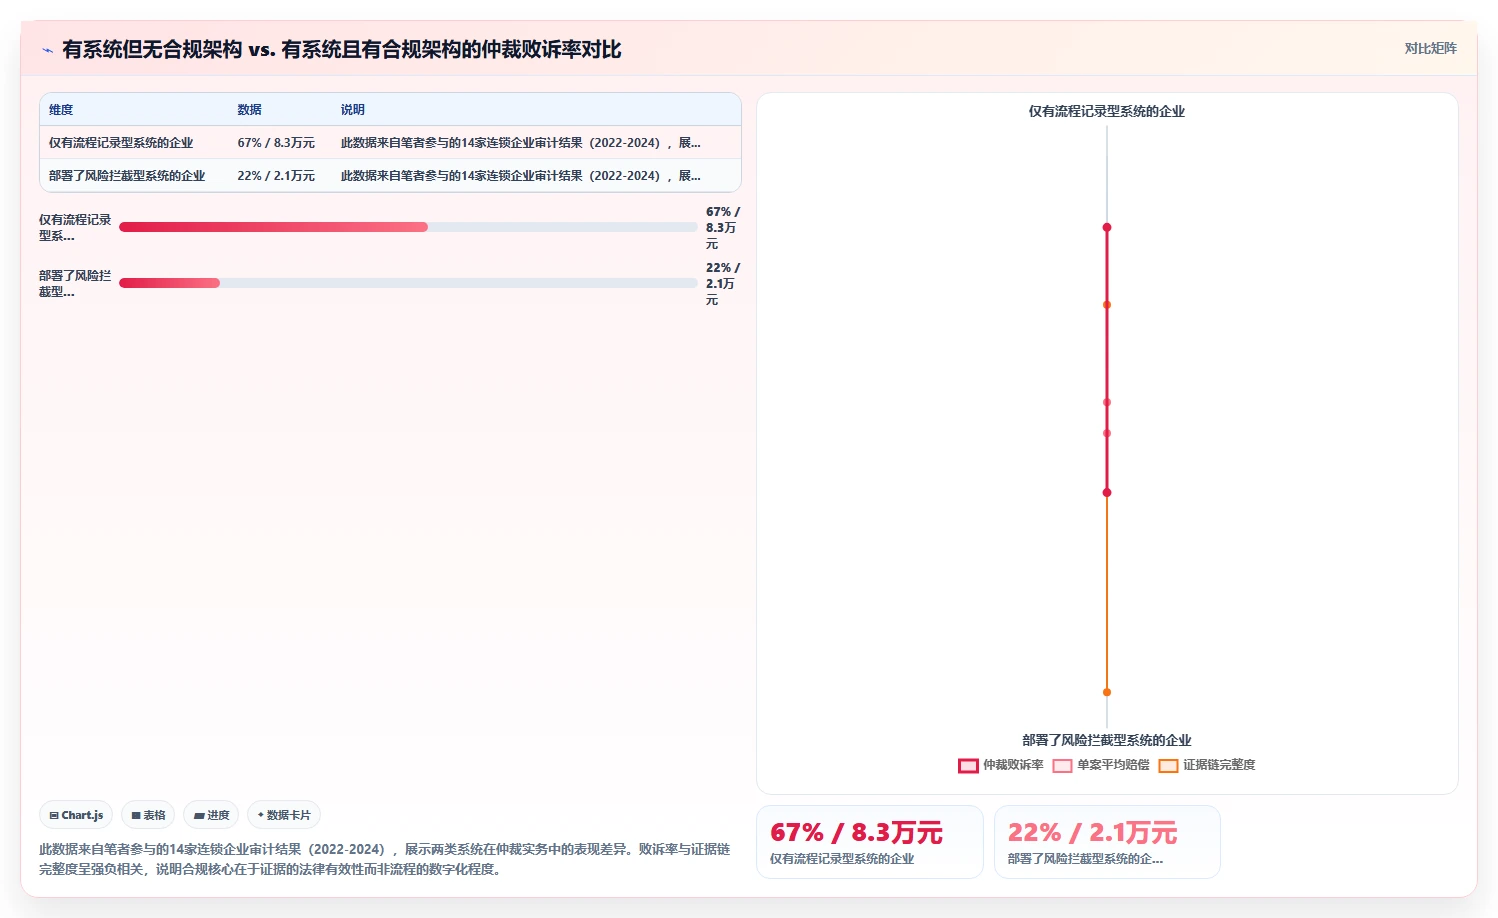
Task: Click the 数据卡片 tag chip
Action: [284, 815]
